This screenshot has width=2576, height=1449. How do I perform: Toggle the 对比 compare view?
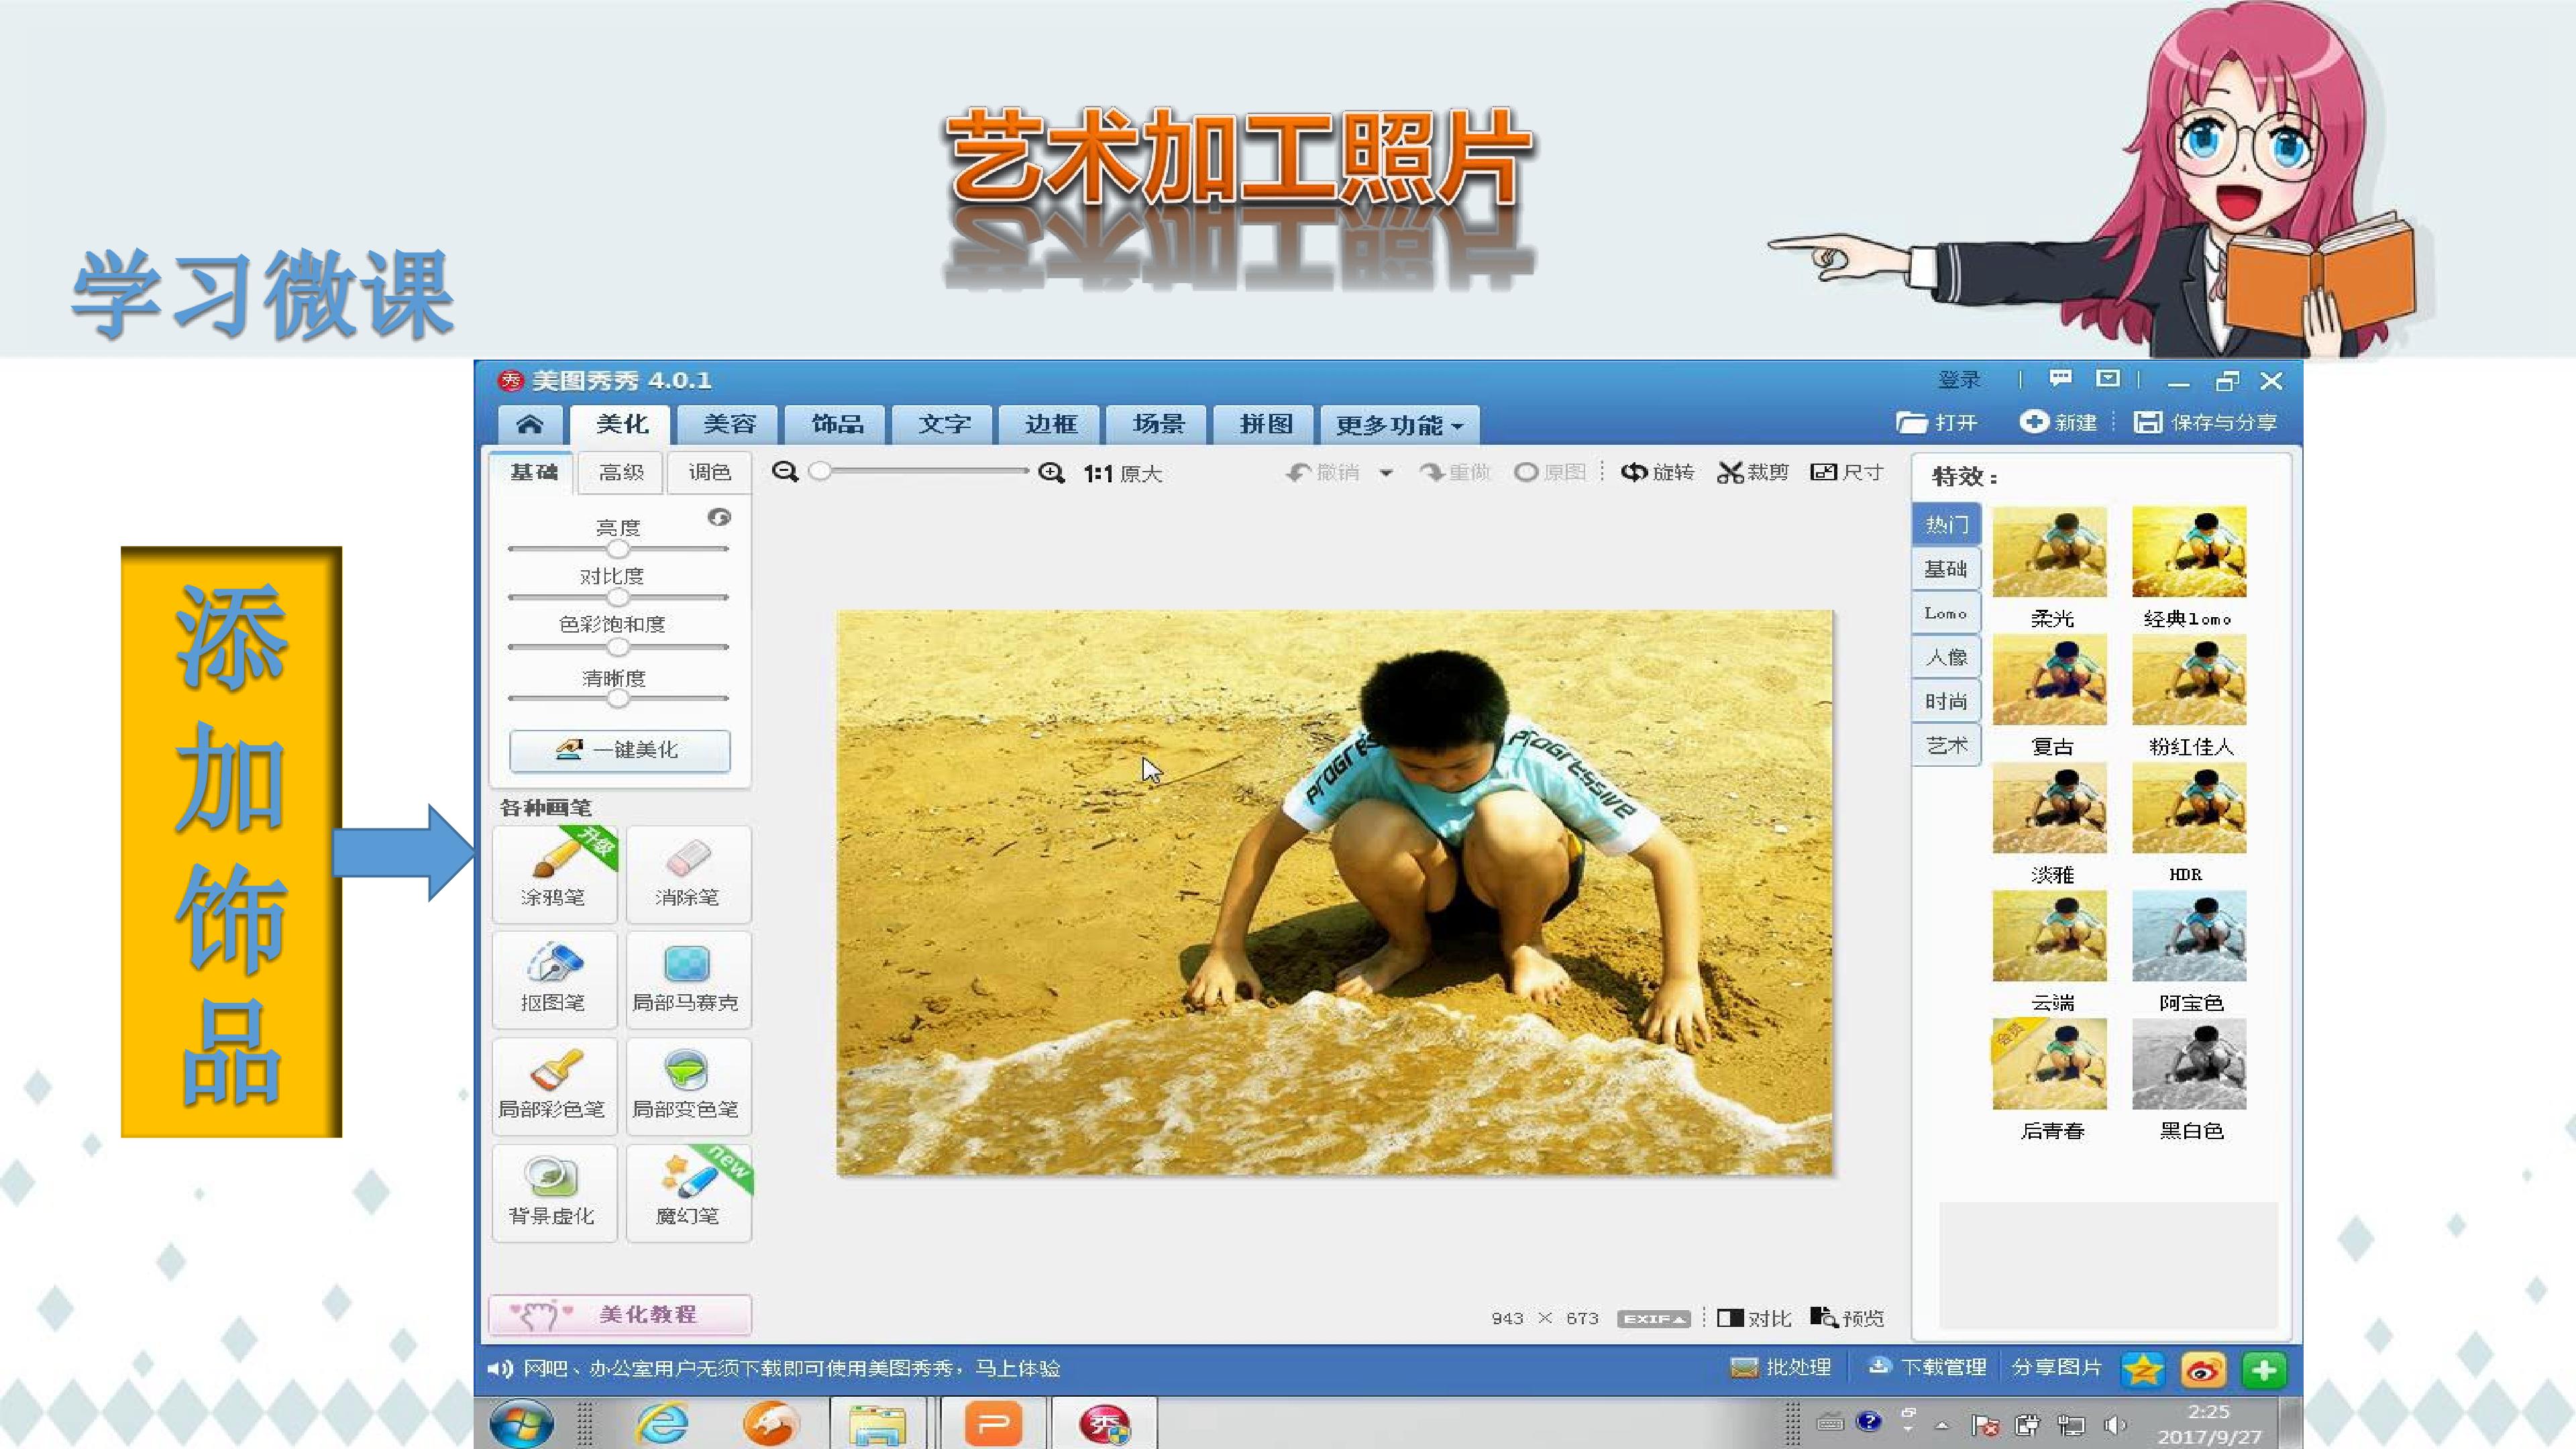[1754, 1318]
